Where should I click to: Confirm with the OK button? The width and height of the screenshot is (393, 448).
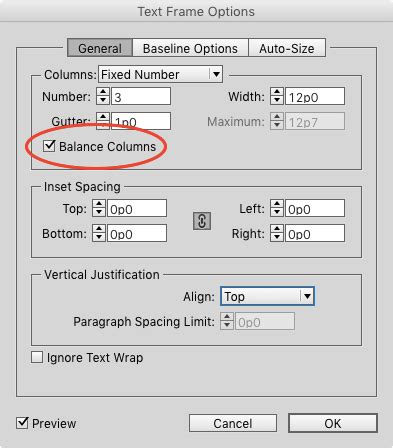coord(333,423)
